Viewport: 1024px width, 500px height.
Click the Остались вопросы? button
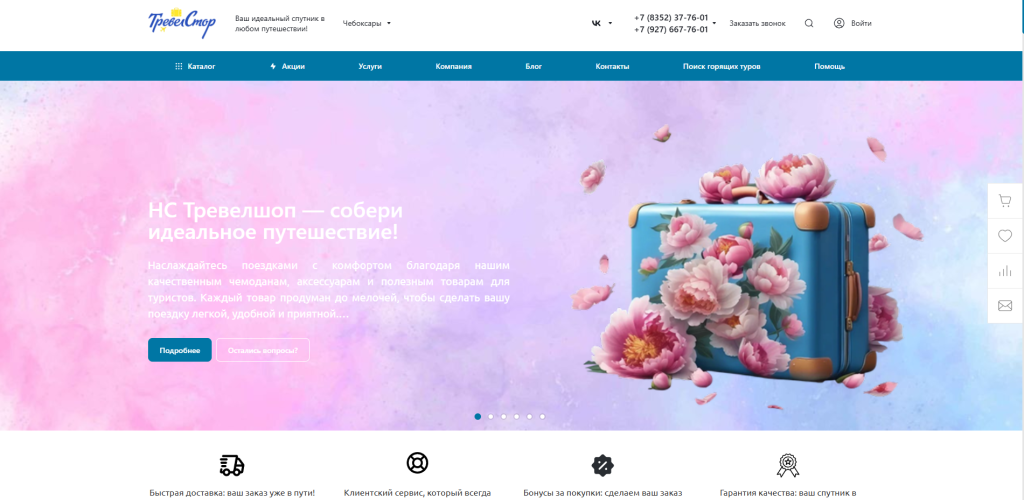click(x=263, y=350)
